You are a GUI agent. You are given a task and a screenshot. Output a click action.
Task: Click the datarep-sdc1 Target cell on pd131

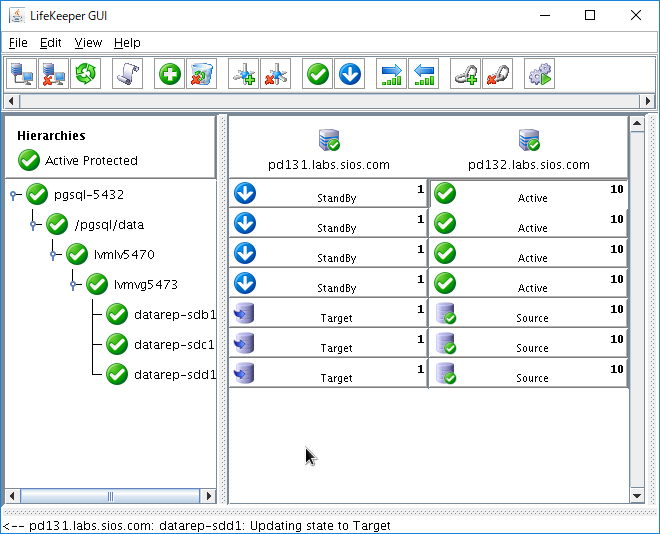tap(328, 343)
